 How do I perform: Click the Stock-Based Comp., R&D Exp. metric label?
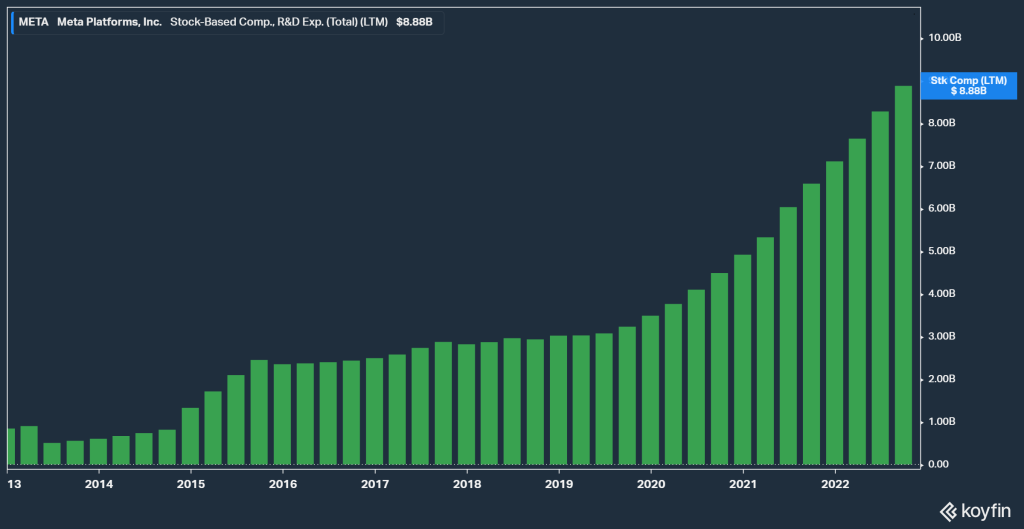tap(279, 22)
